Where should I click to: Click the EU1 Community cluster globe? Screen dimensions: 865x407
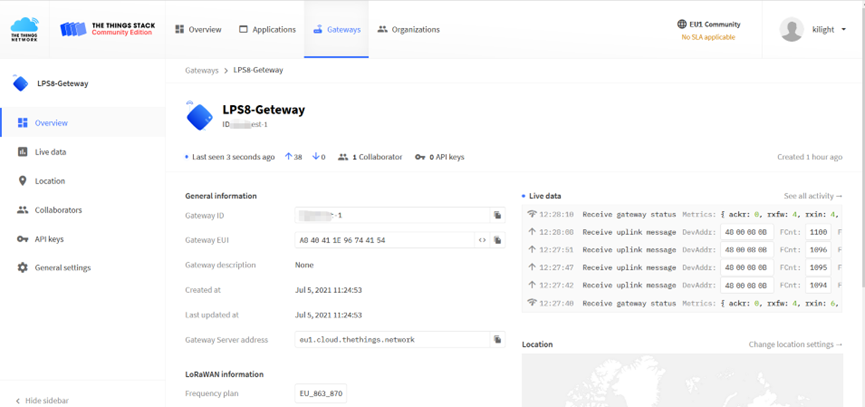[x=682, y=24]
